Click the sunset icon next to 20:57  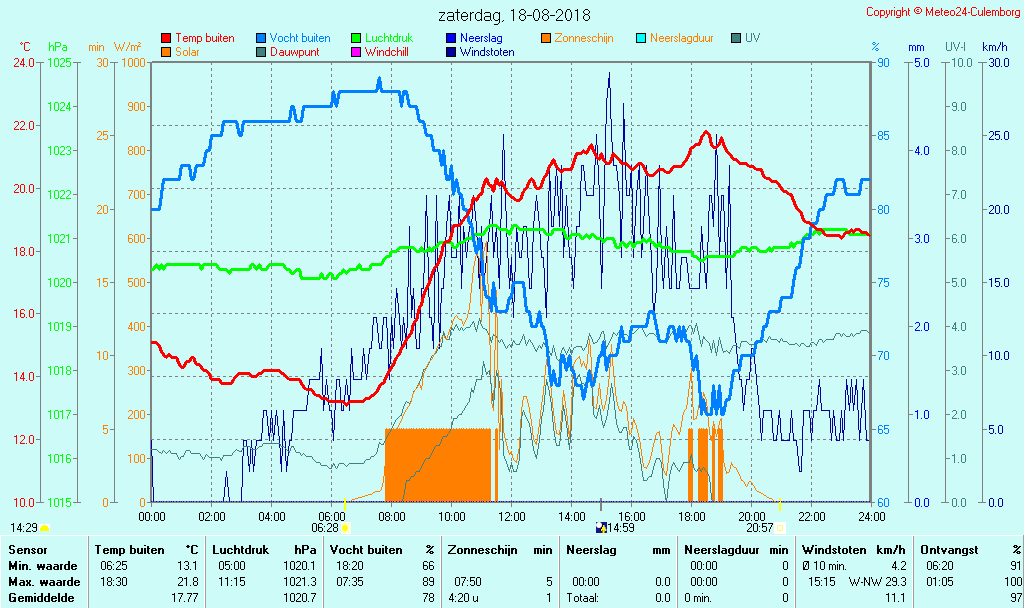tap(780, 528)
